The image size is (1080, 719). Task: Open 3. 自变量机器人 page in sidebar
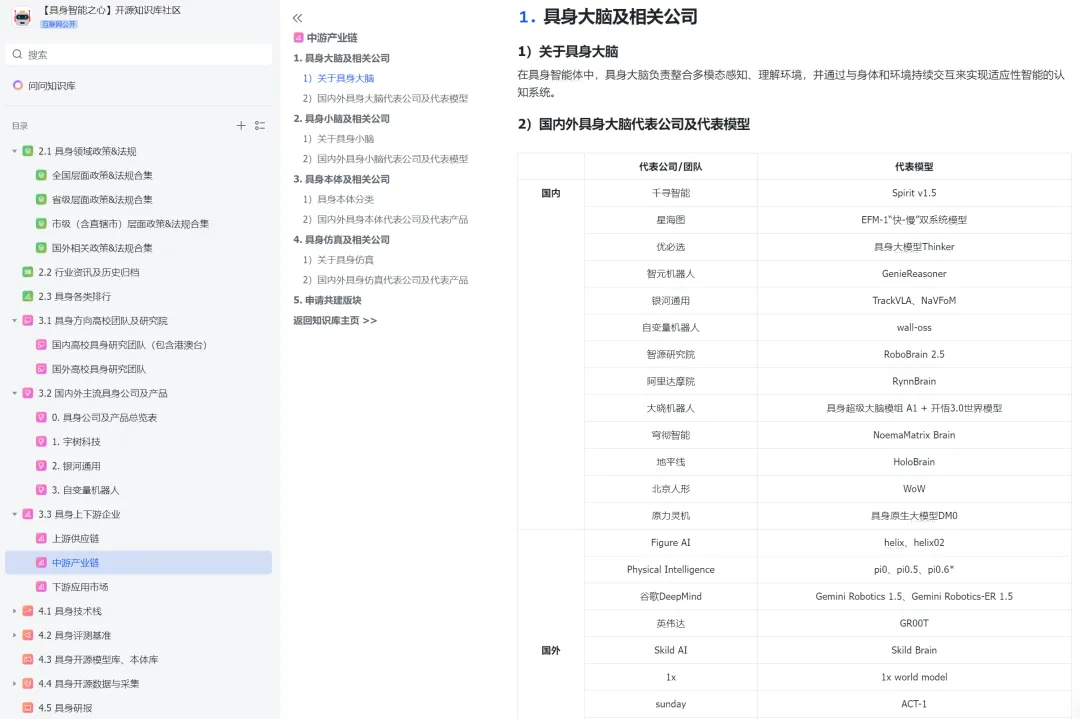(x=85, y=490)
